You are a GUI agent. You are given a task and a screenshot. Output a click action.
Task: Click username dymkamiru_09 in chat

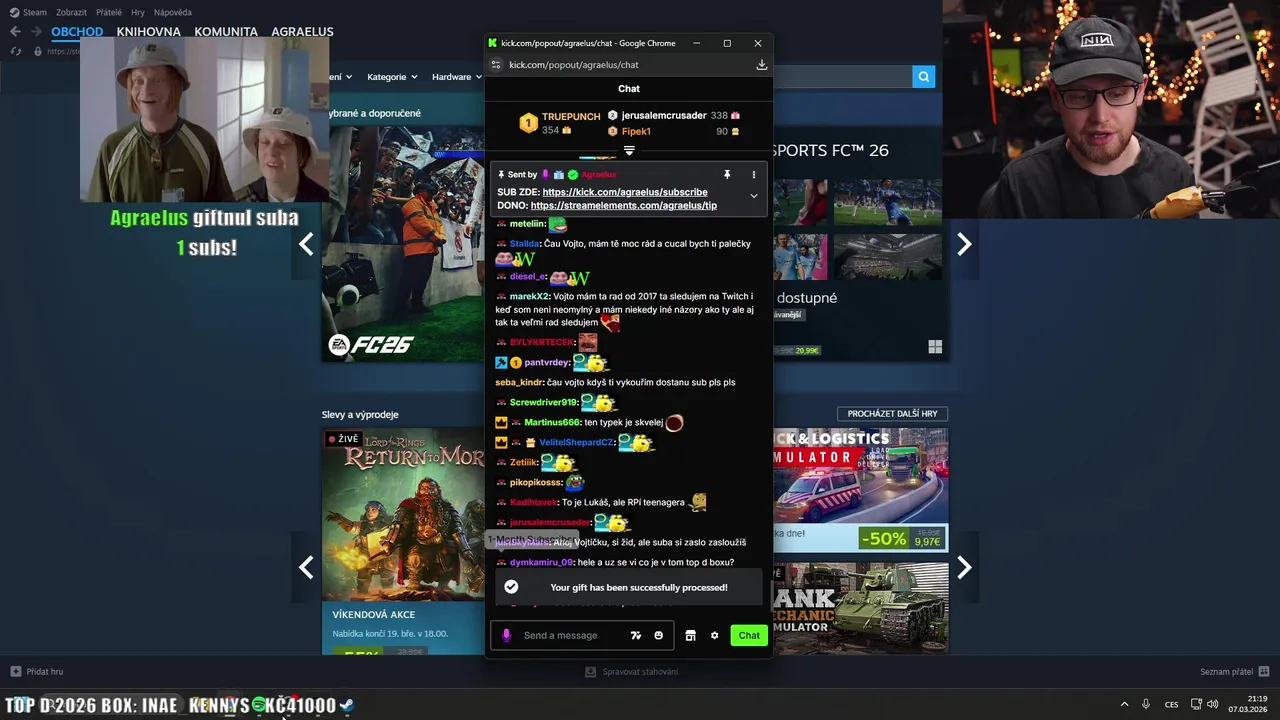pyautogui.click(x=541, y=562)
